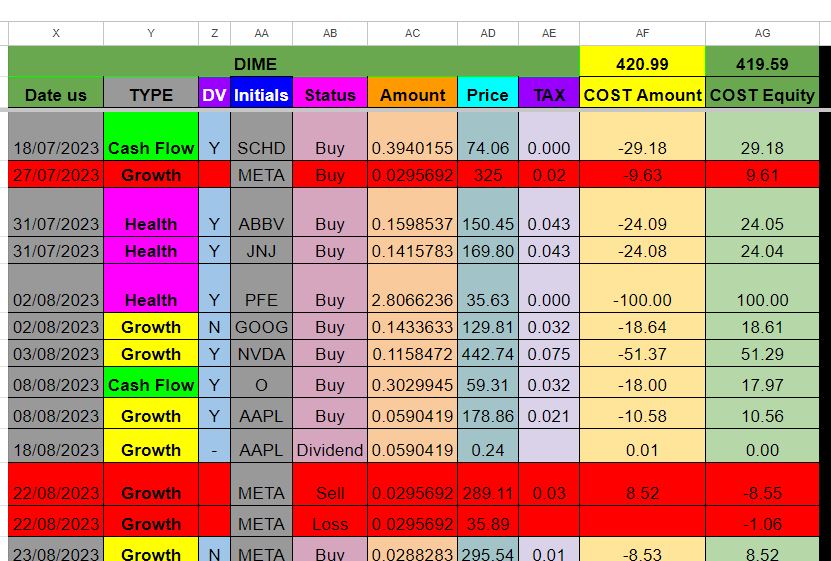Click price 150.45 in ABBV row
The width and height of the screenshot is (831, 561).
point(488,212)
